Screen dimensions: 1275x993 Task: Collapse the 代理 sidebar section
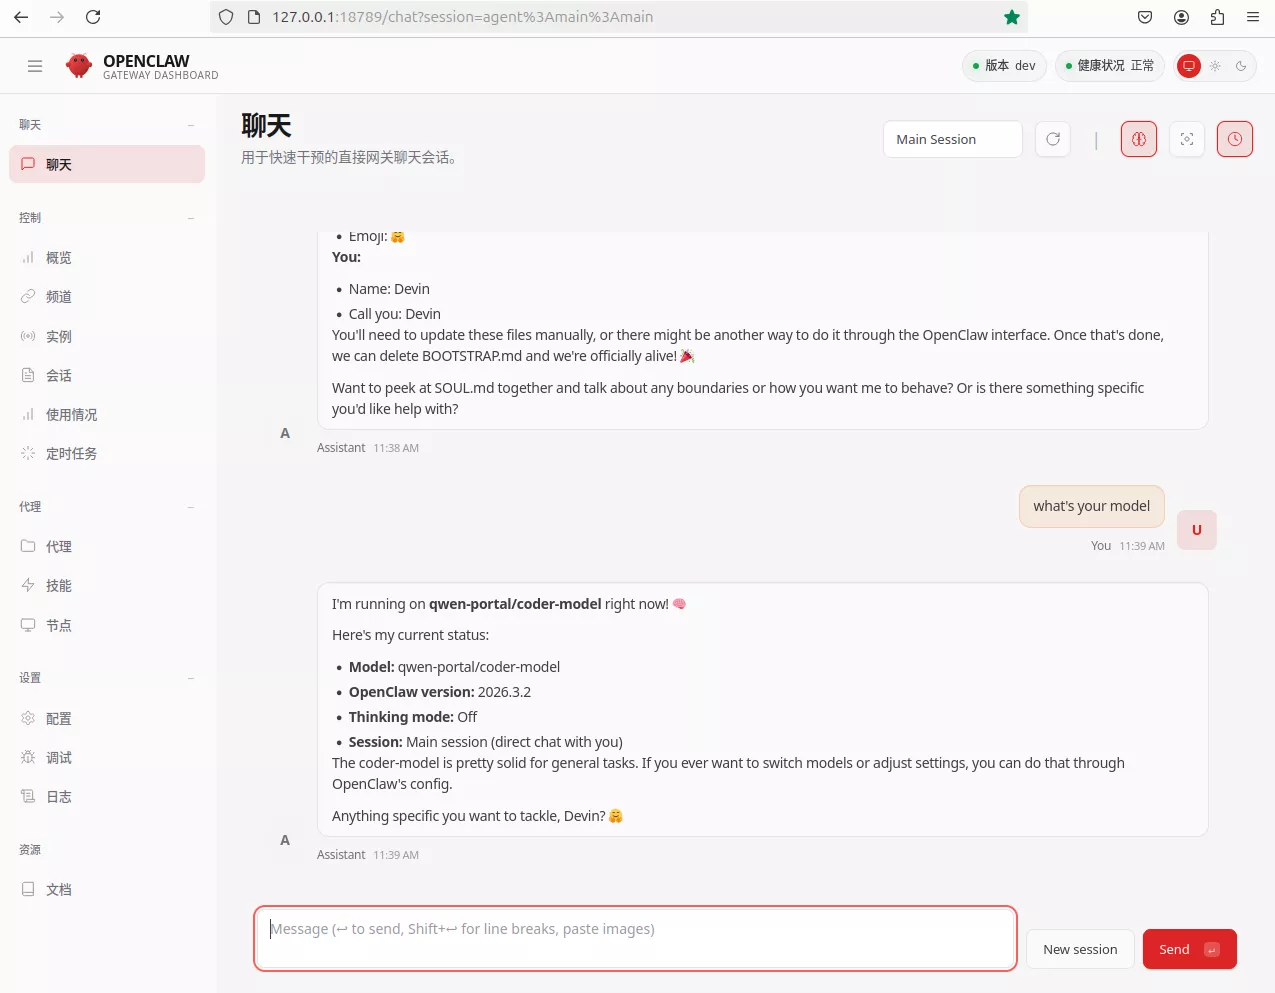[x=191, y=507]
